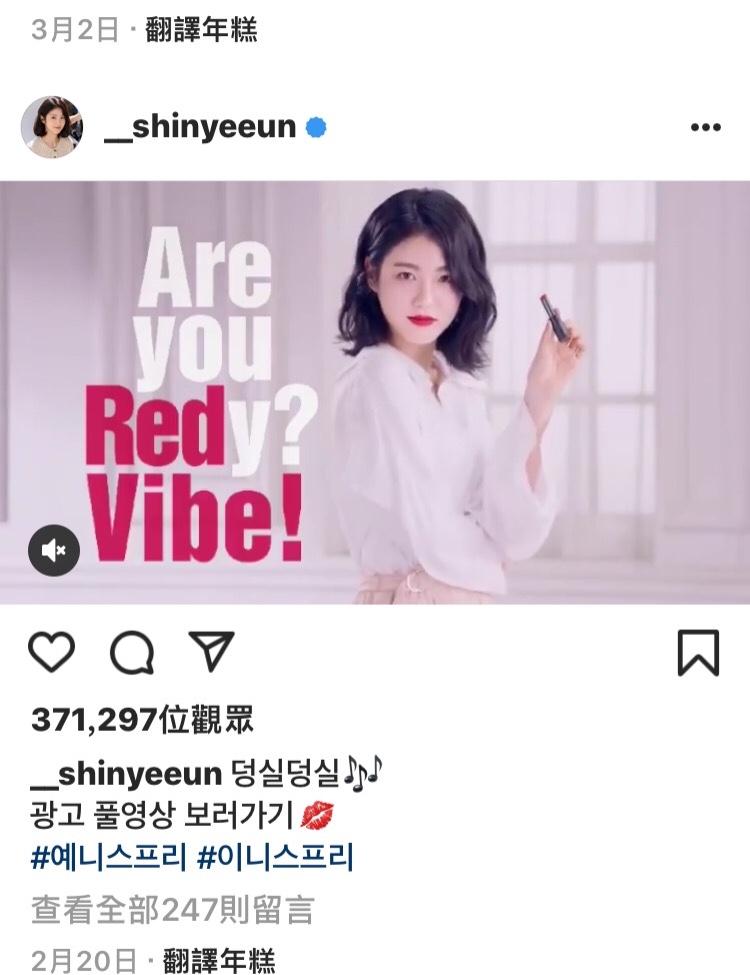Open the three-dot more options menu
This screenshot has width=750, height=975.
click(706, 127)
